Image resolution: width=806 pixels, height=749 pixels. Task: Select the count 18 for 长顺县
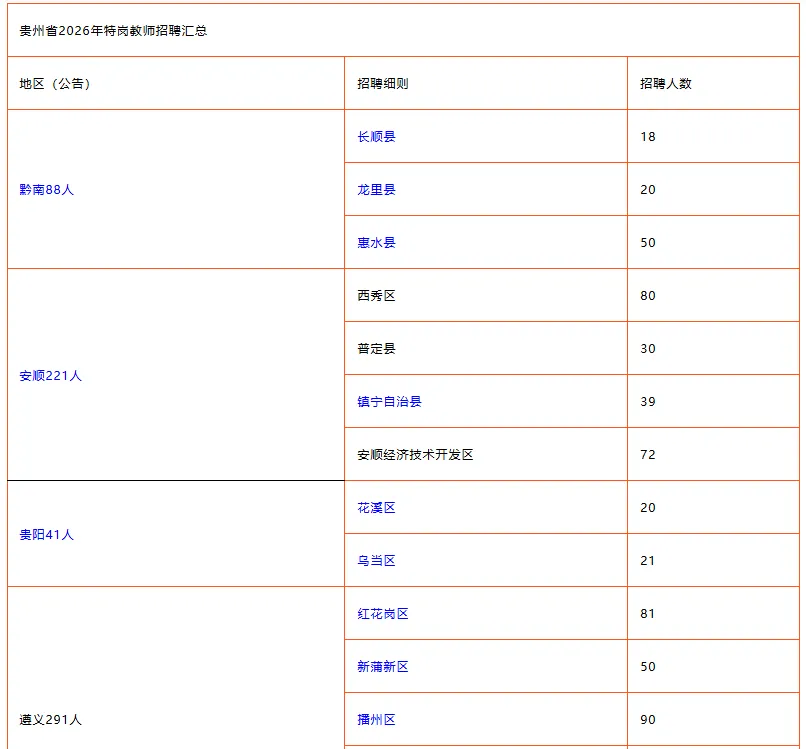point(648,137)
